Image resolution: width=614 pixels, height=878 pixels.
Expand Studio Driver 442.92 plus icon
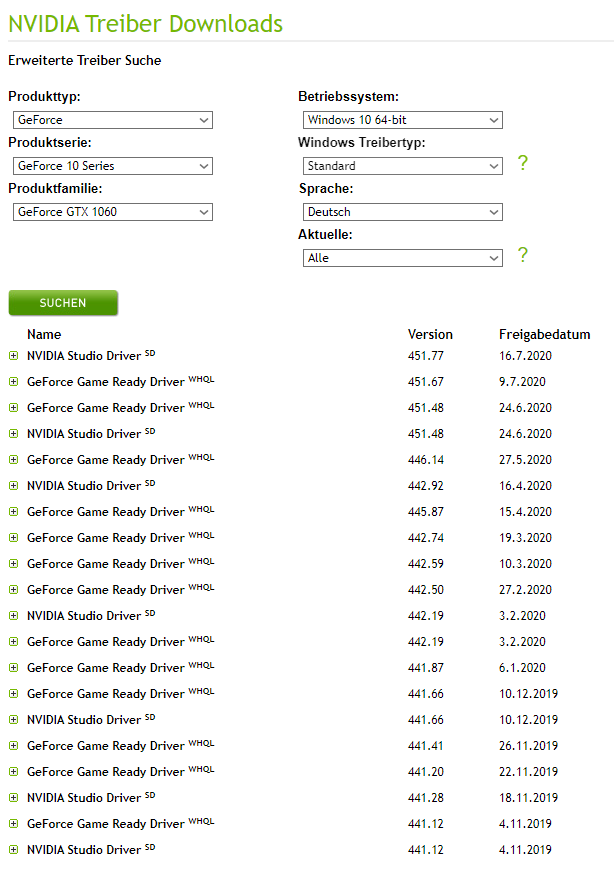point(13,485)
